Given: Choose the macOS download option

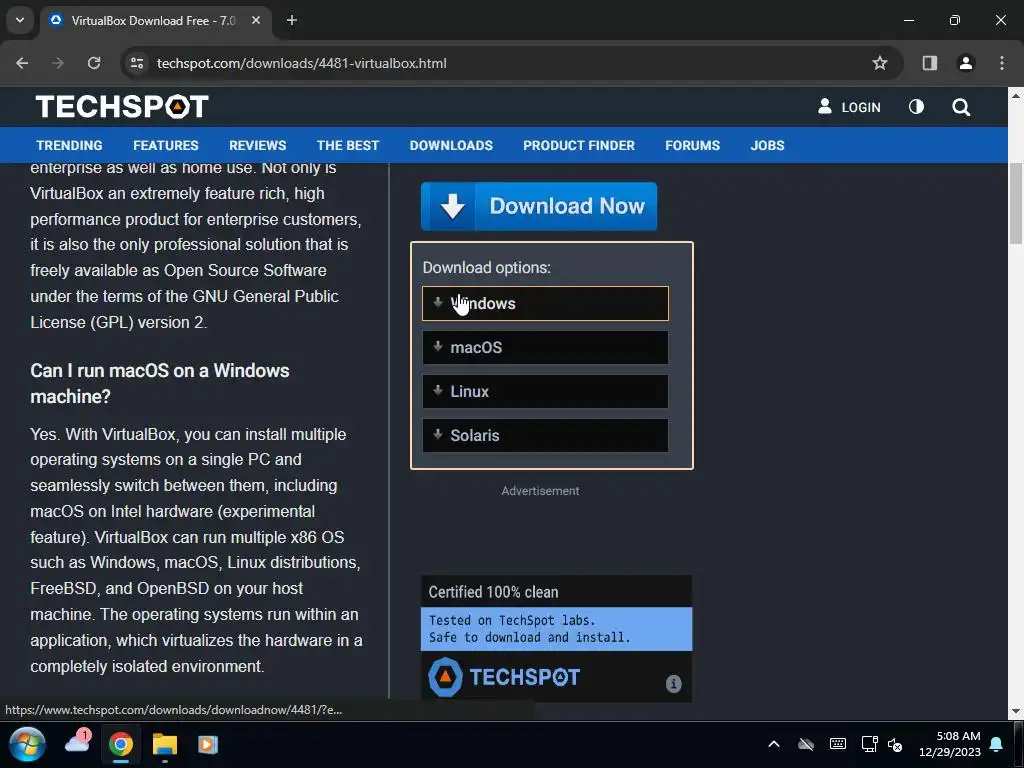Looking at the screenshot, I should pos(545,347).
